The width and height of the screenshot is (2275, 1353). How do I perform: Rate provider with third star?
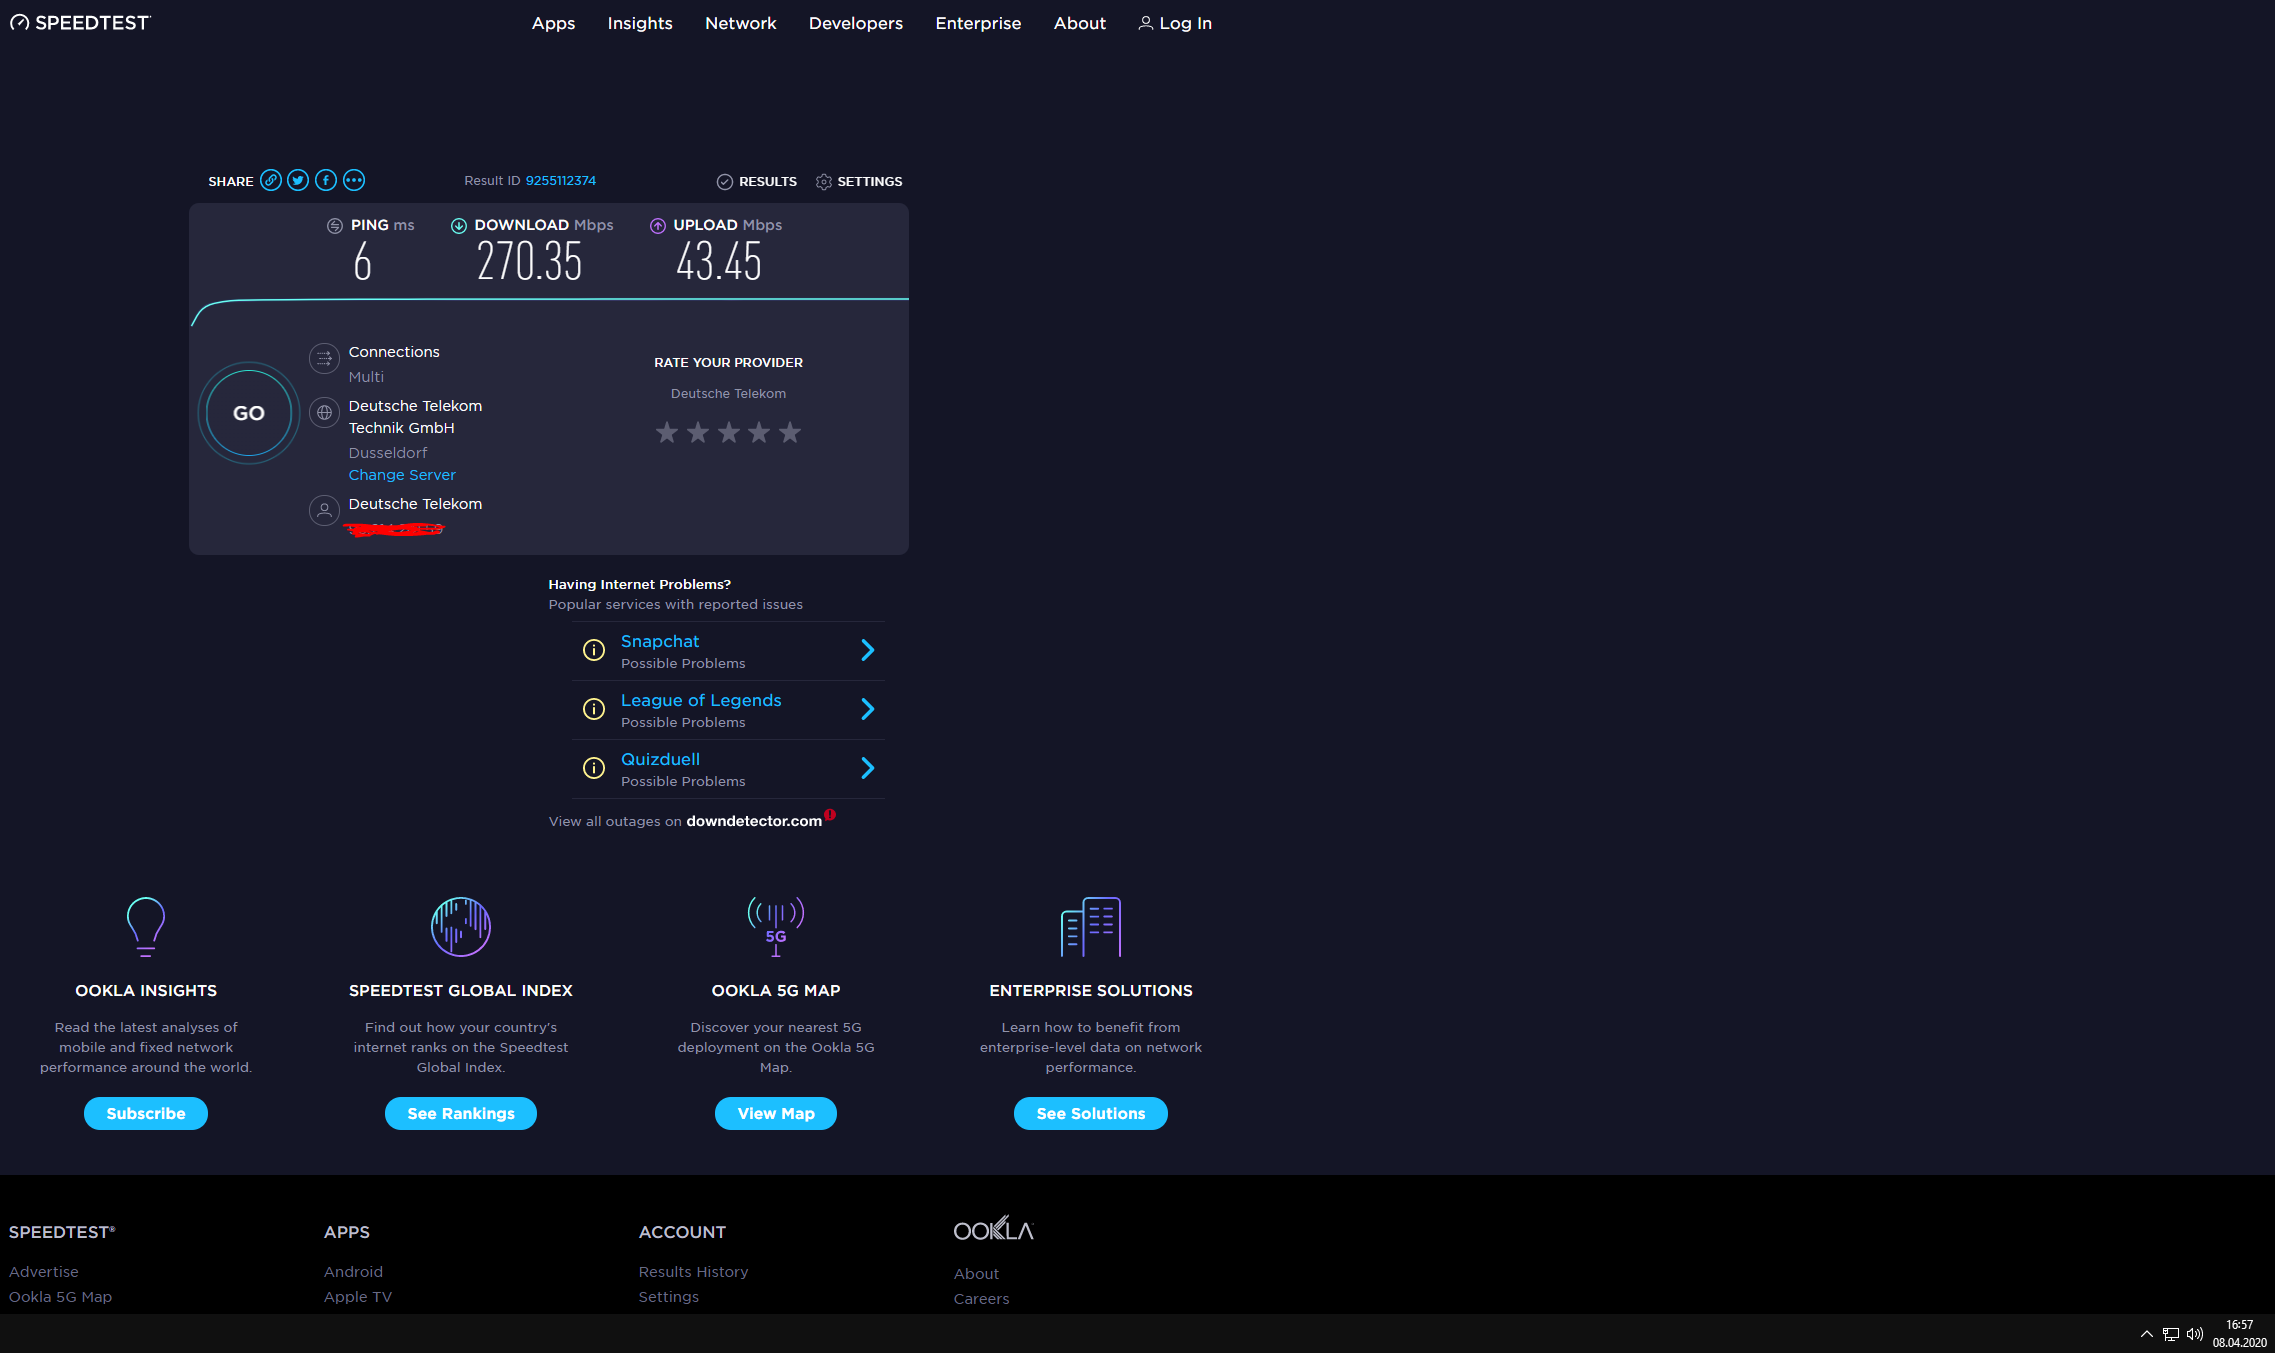[729, 433]
